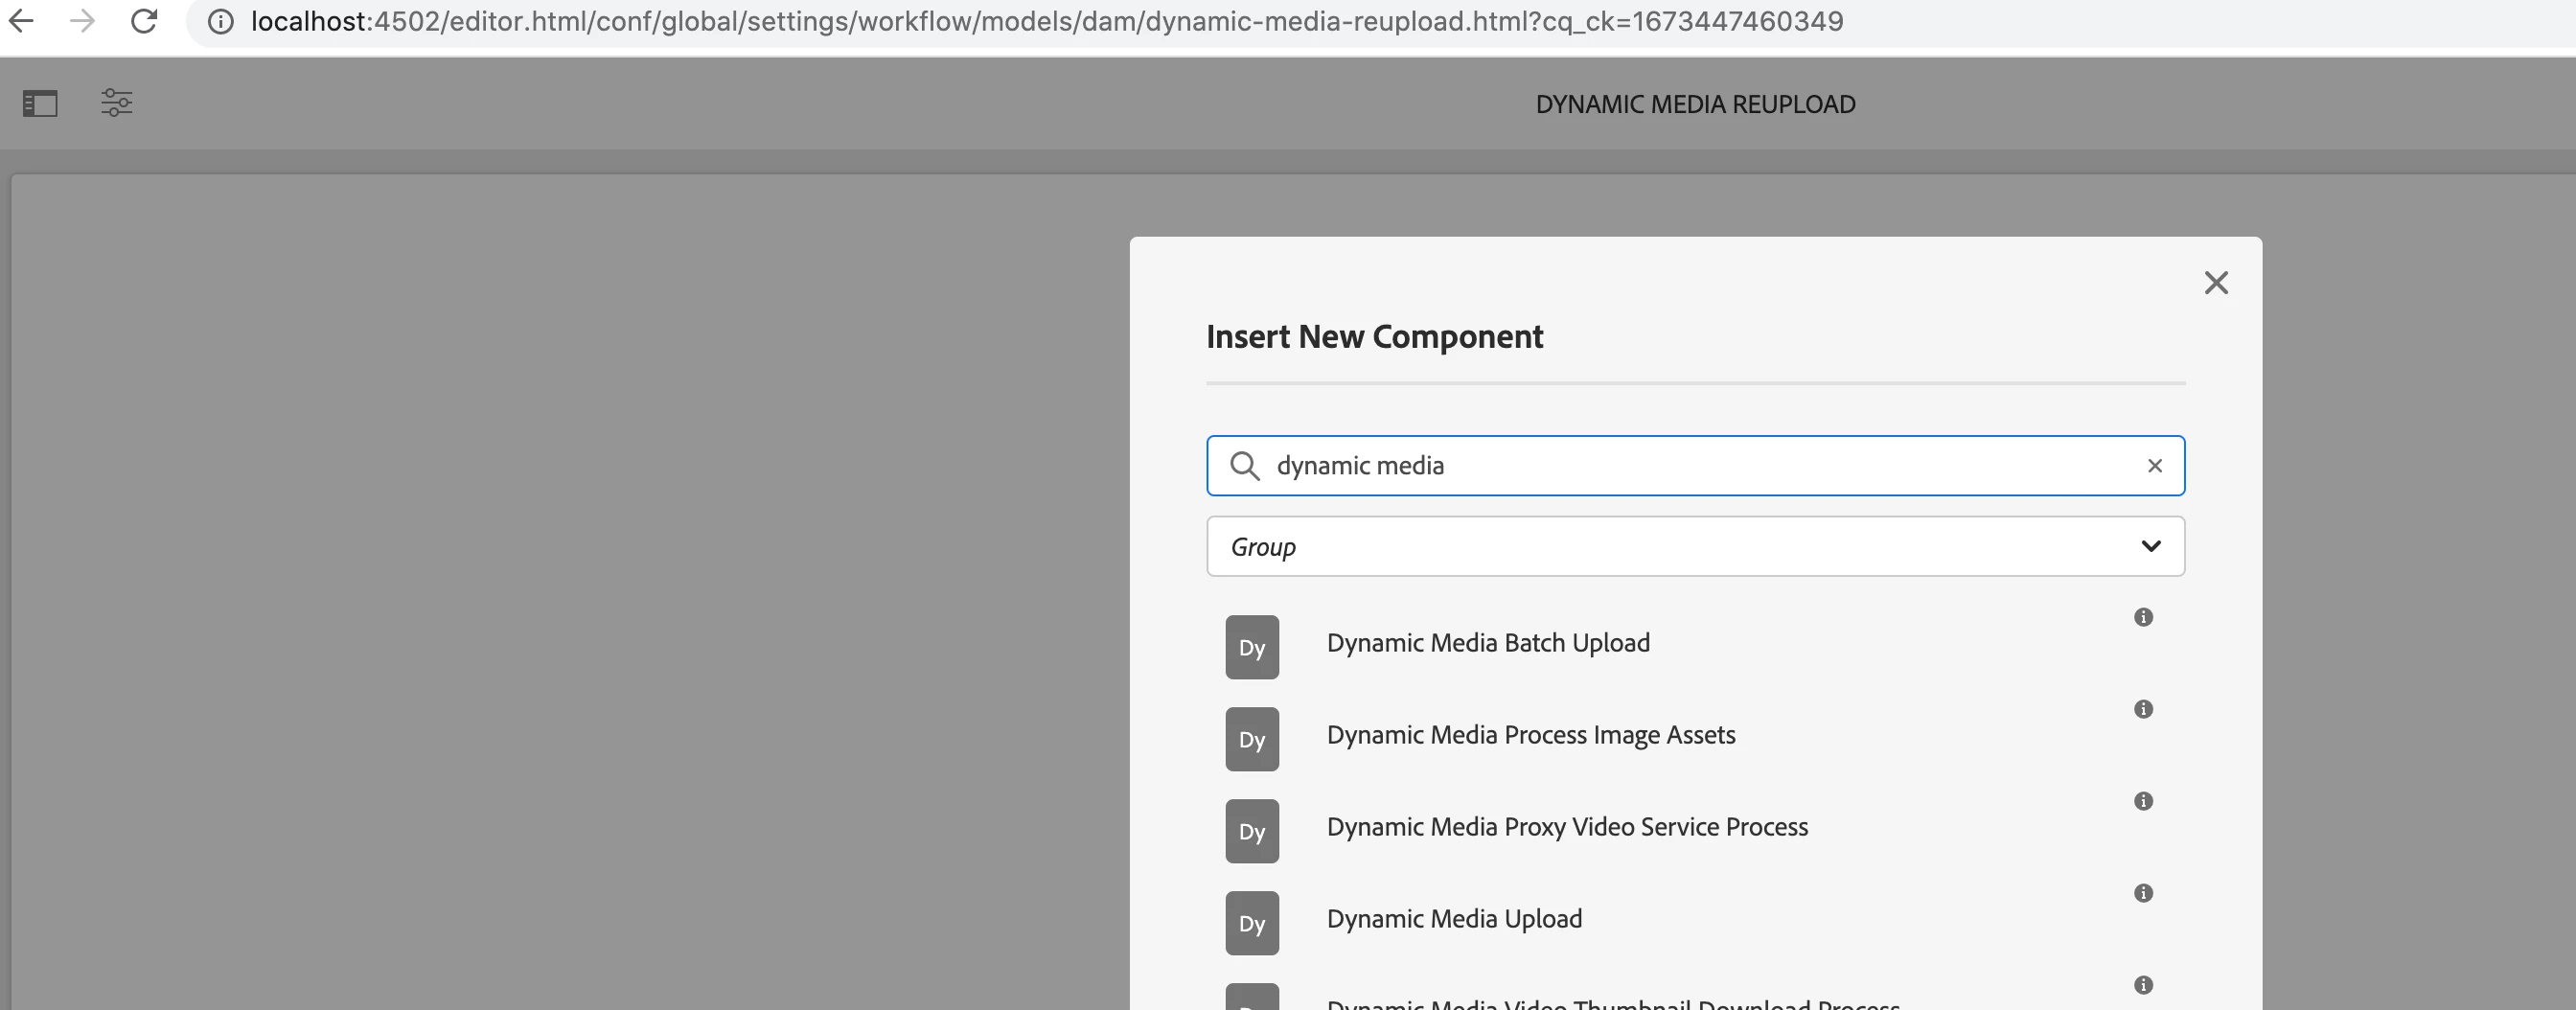Image resolution: width=2576 pixels, height=1010 pixels.
Task: Click Dy icon of Dynamic Media Batch Upload
Action: coord(1252,647)
